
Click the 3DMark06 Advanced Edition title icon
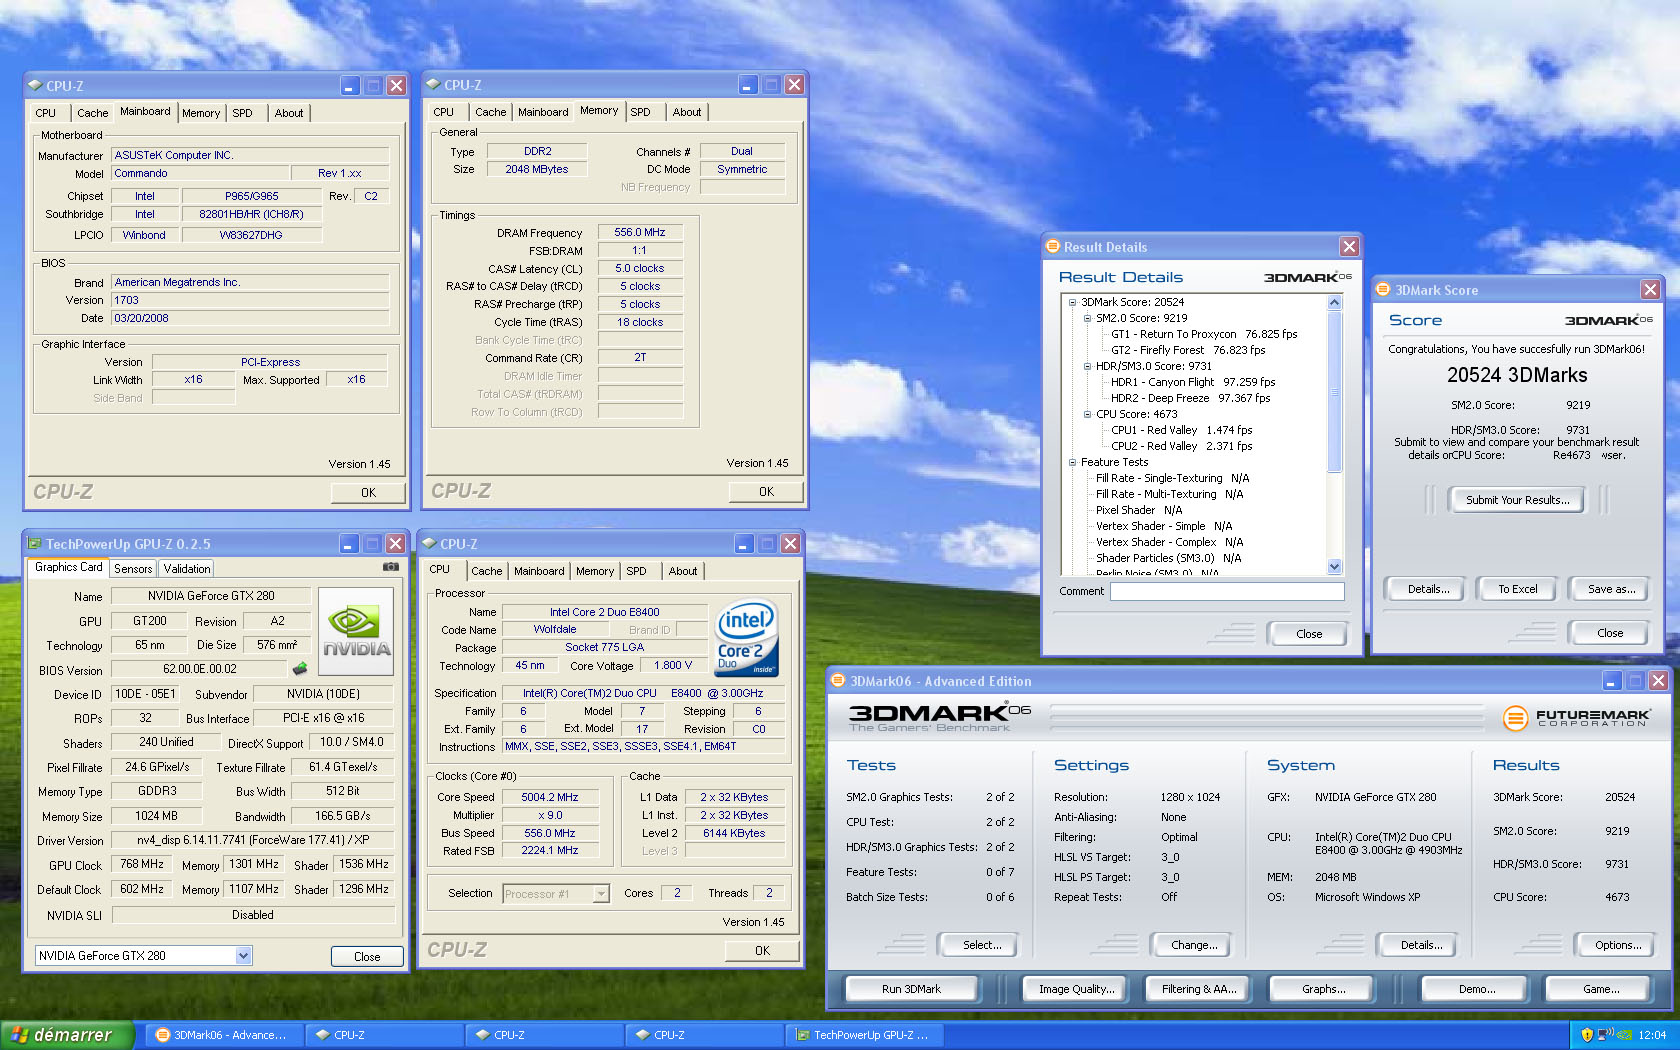838,681
